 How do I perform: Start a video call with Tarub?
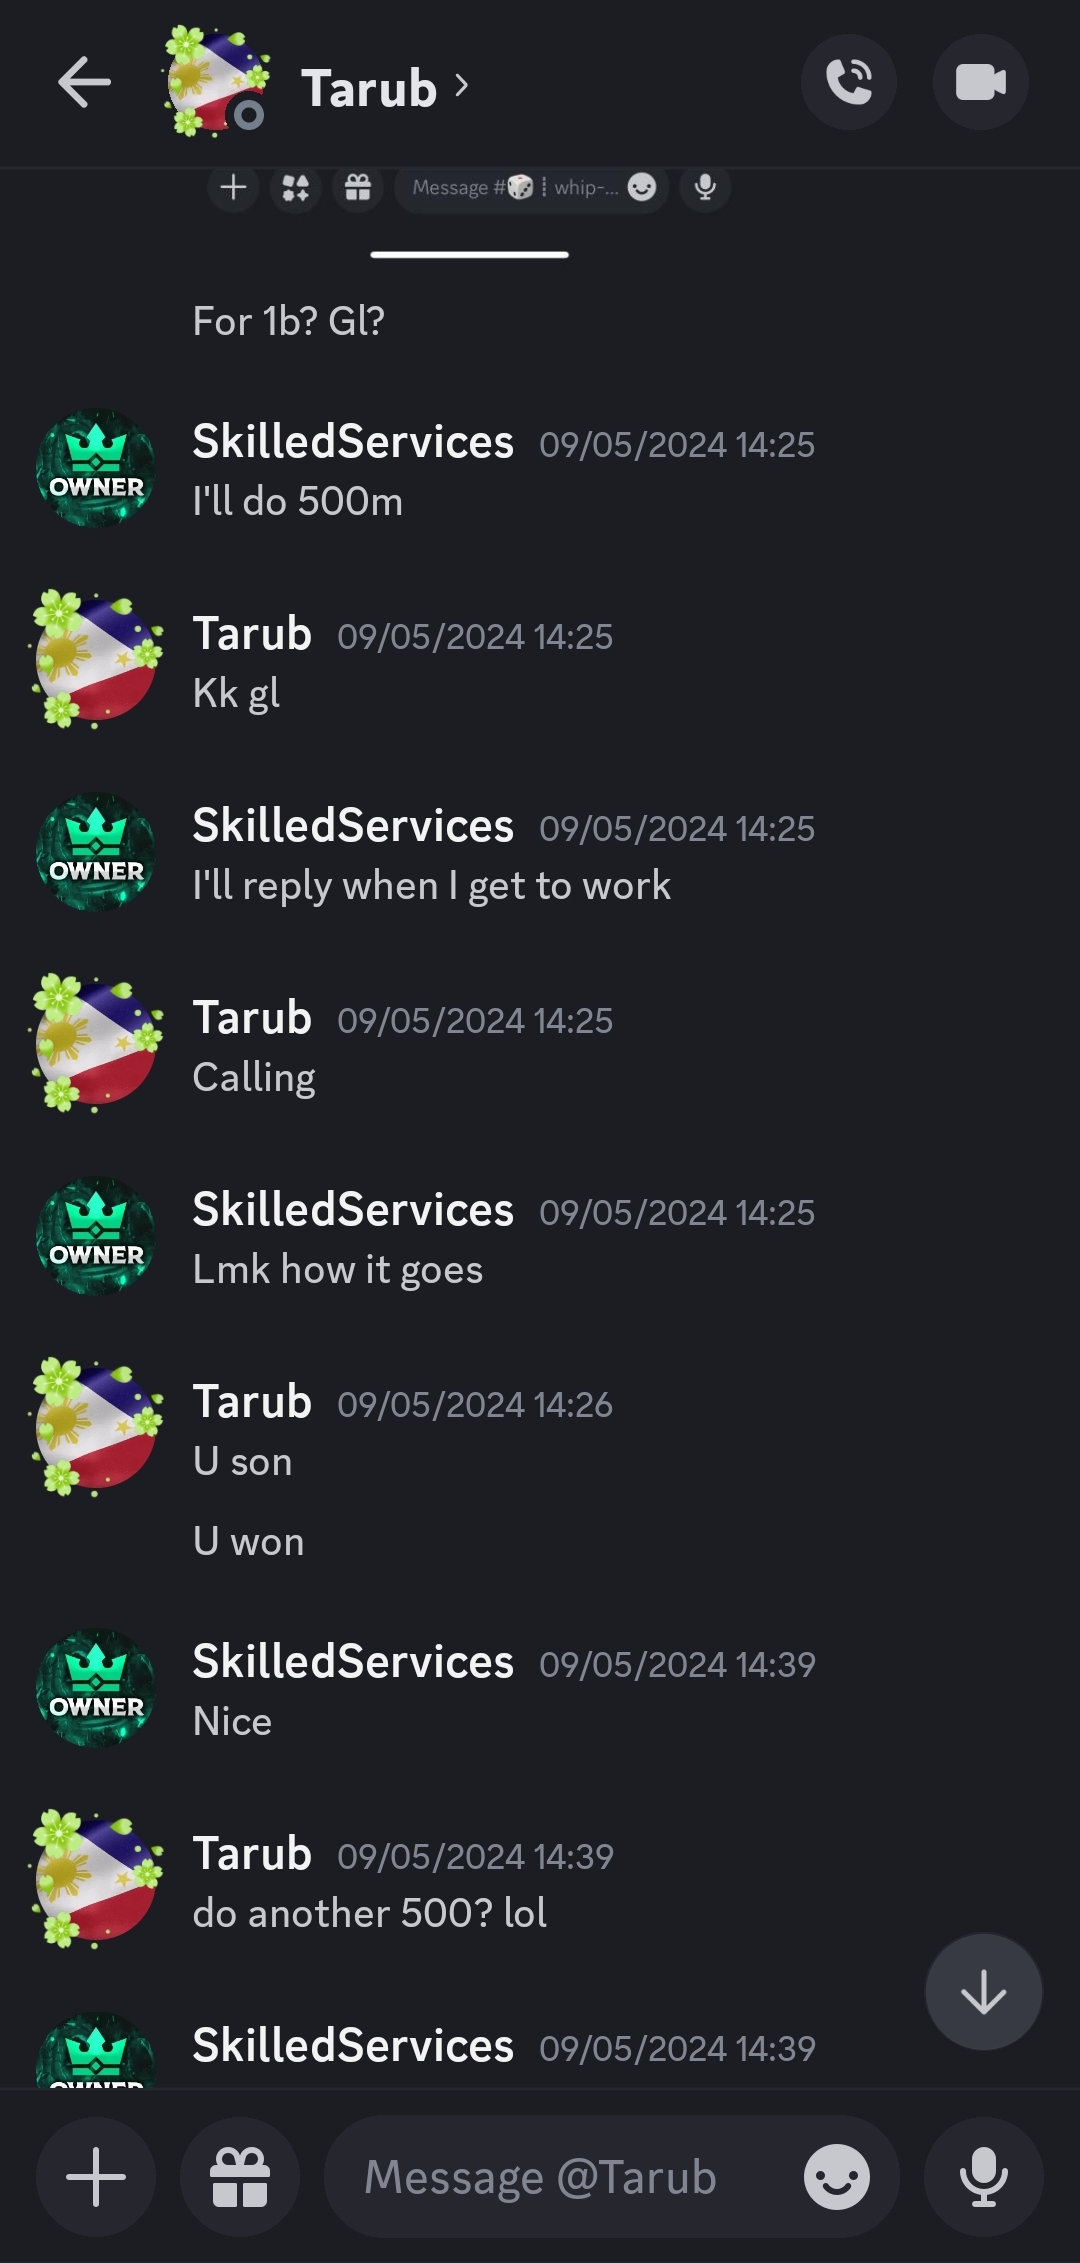(981, 82)
